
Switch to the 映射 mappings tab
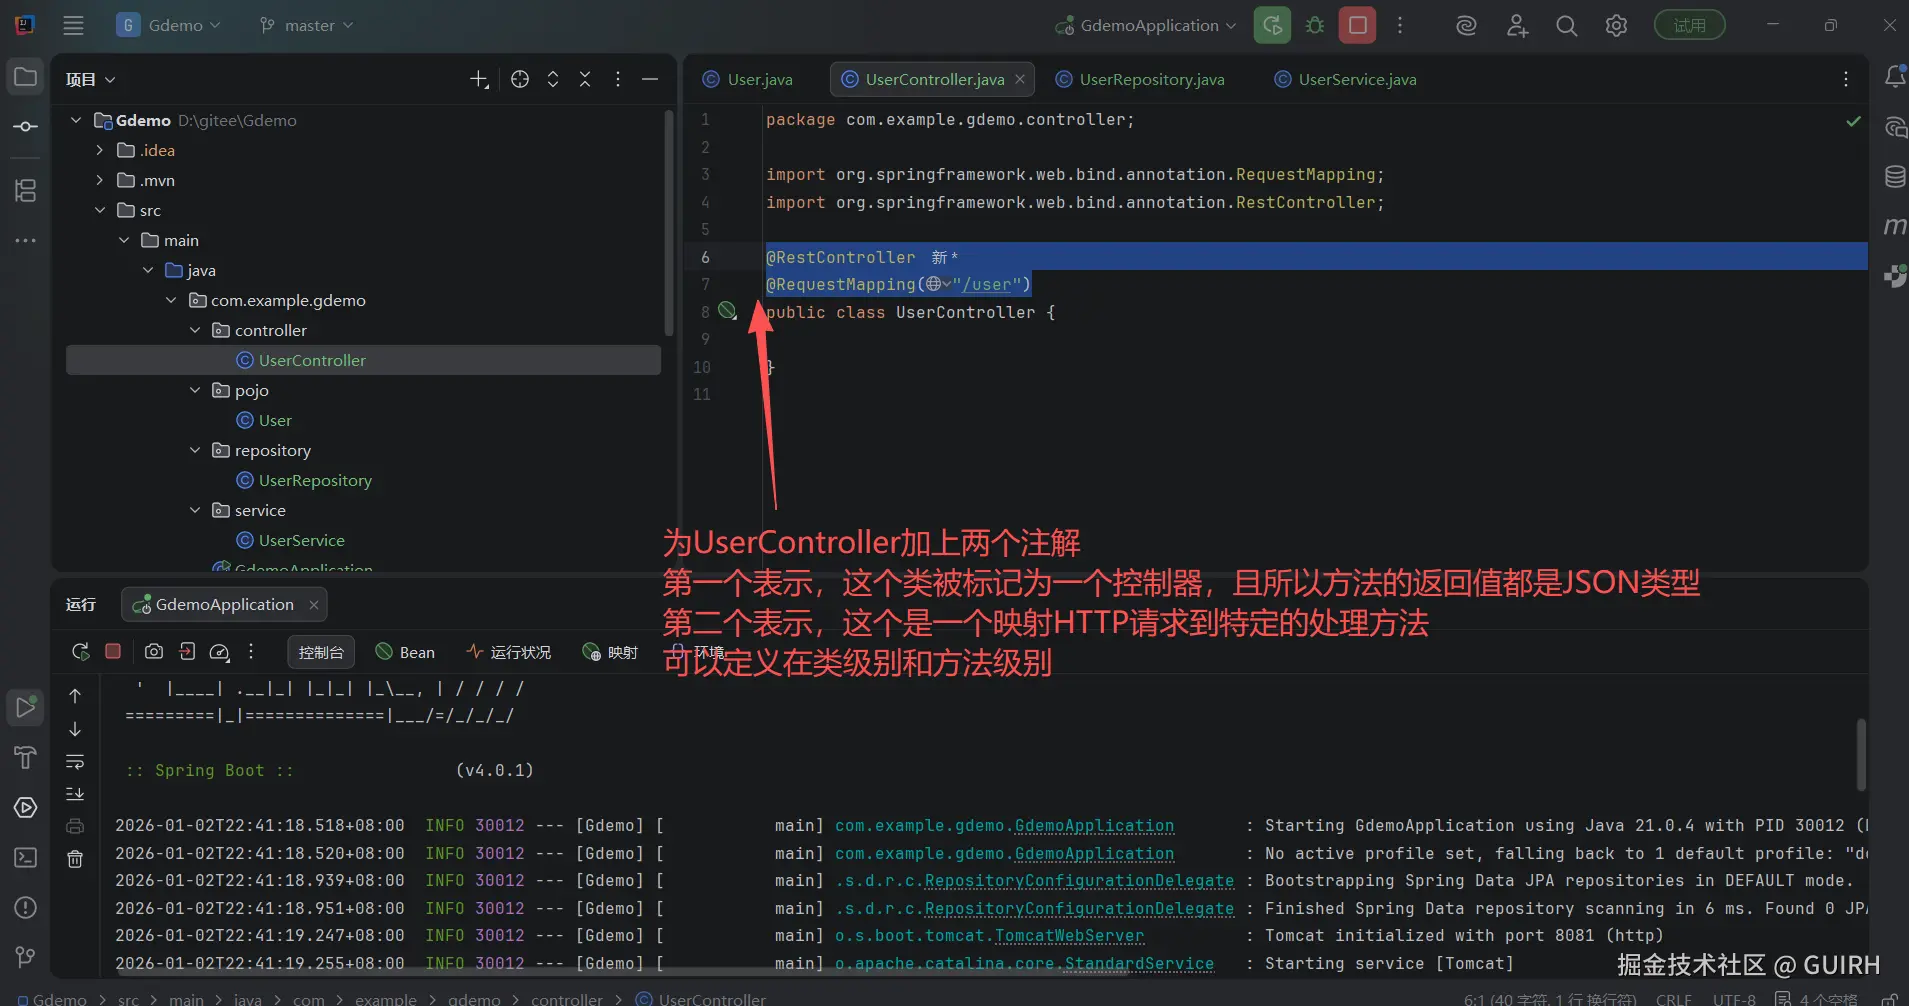pos(610,652)
